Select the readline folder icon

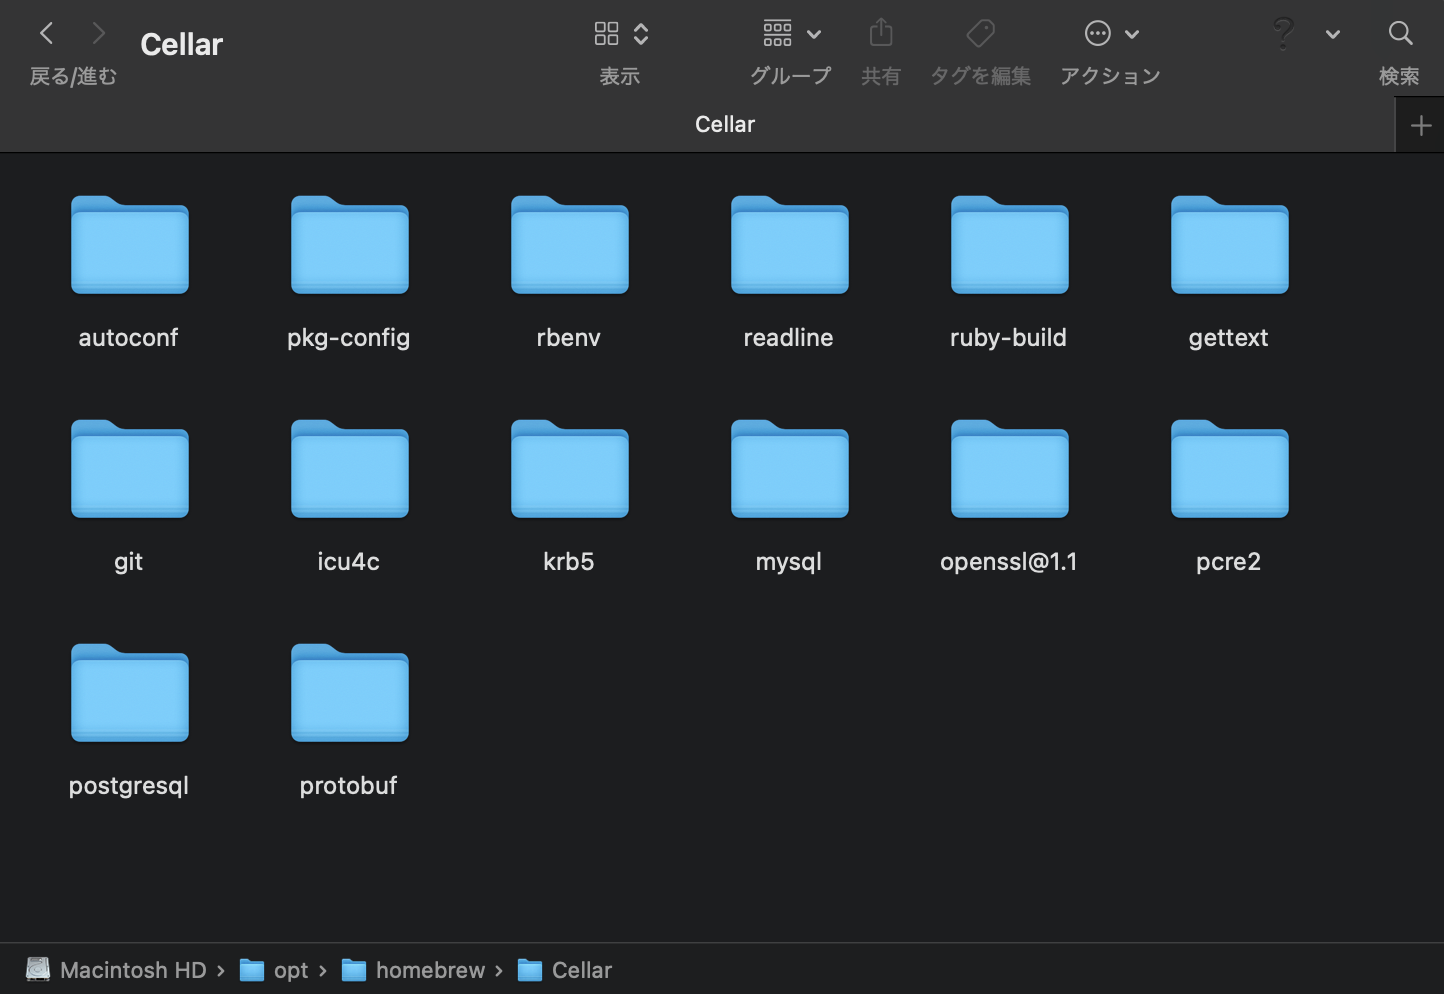(790, 245)
